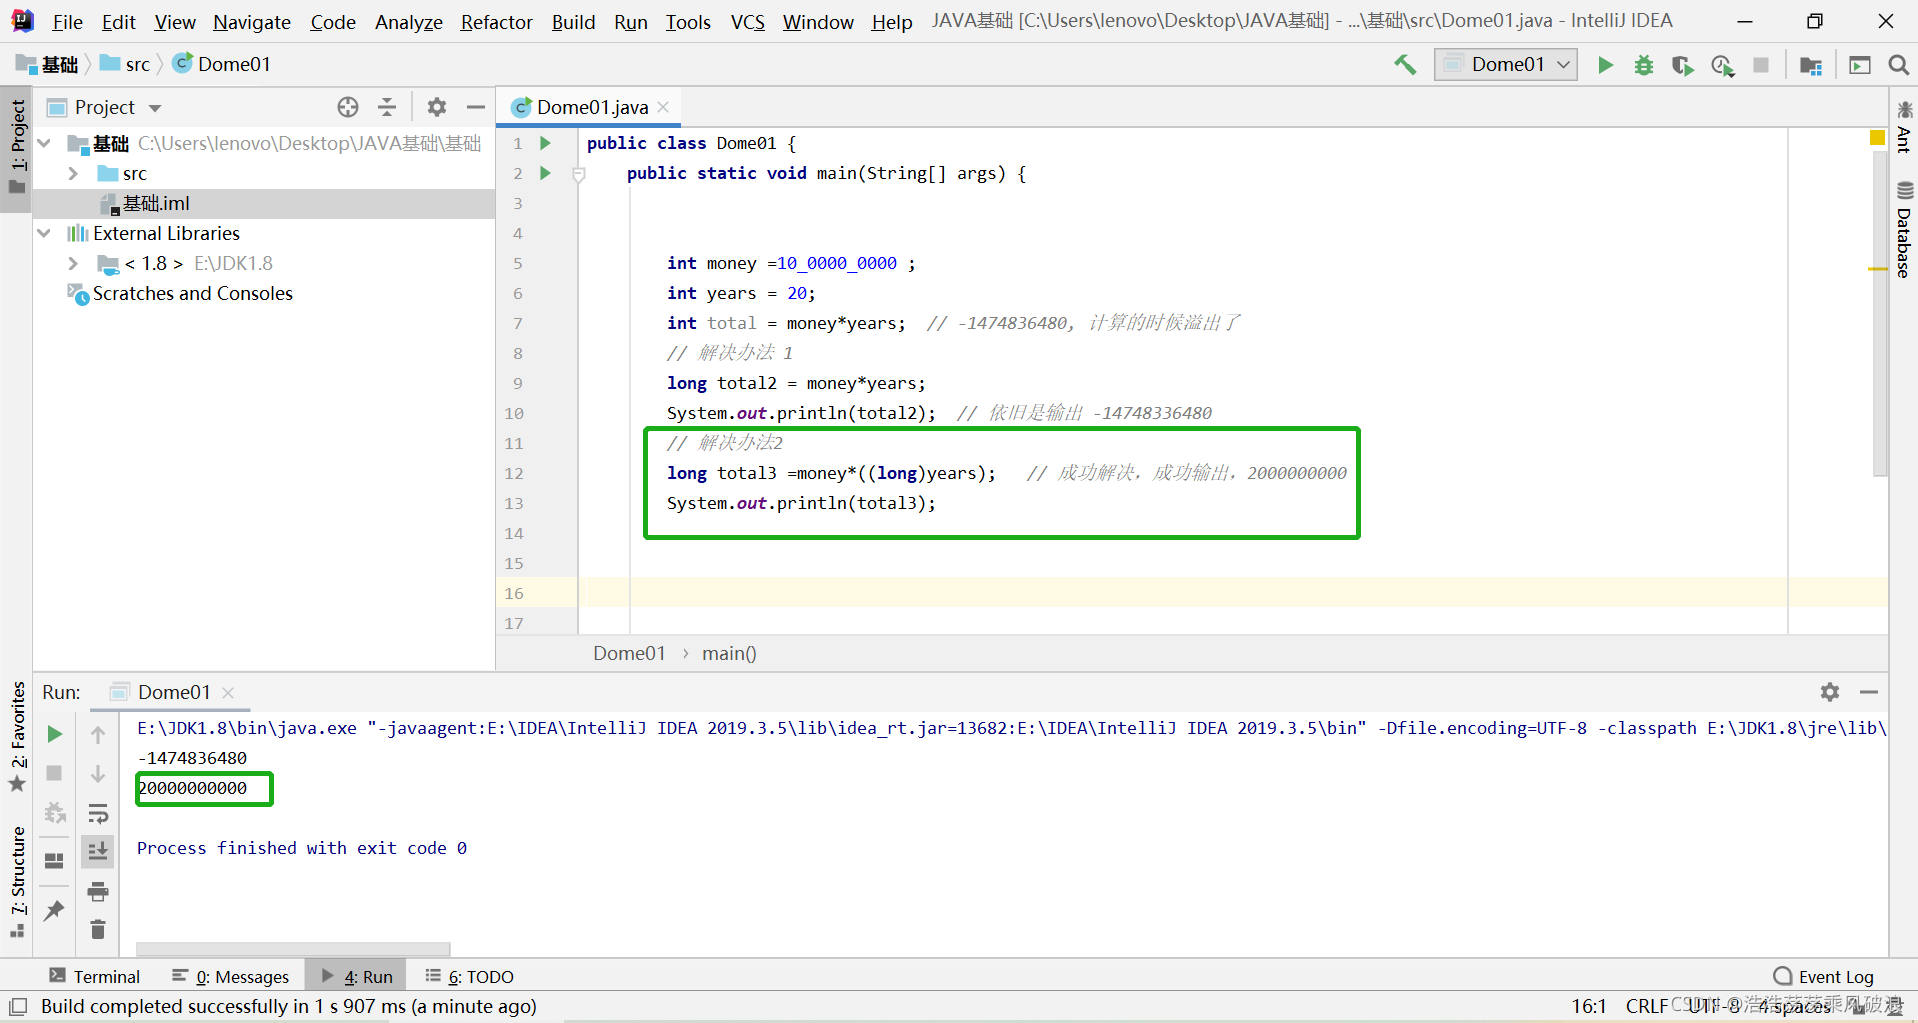Toggle tool window bars icon in status bar corner

tap(18, 1006)
